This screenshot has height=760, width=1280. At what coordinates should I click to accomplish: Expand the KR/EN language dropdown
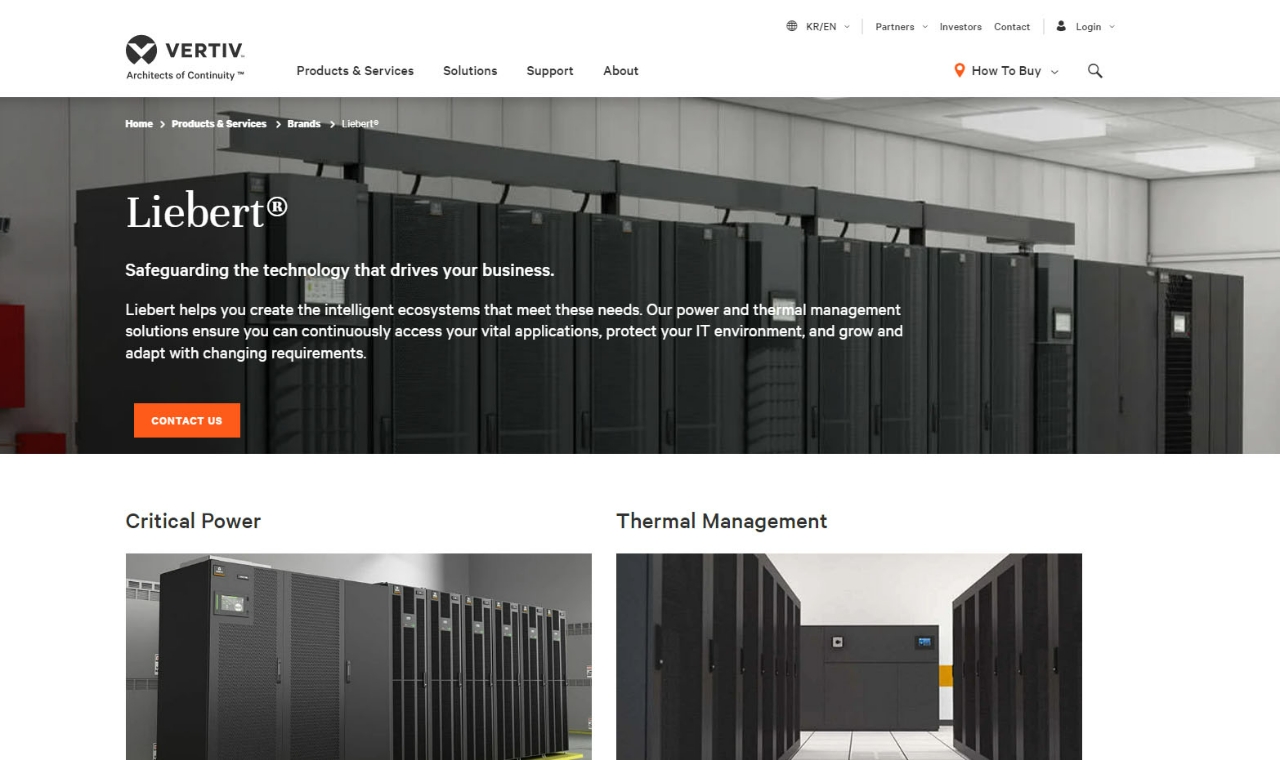(x=828, y=27)
